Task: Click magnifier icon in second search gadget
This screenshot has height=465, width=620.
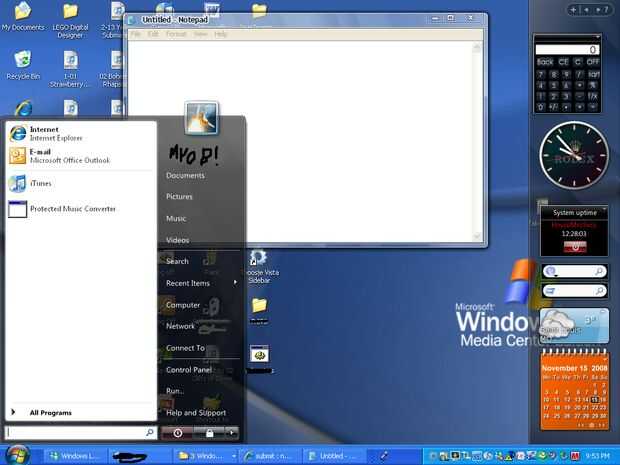Action: coord(600,291)
